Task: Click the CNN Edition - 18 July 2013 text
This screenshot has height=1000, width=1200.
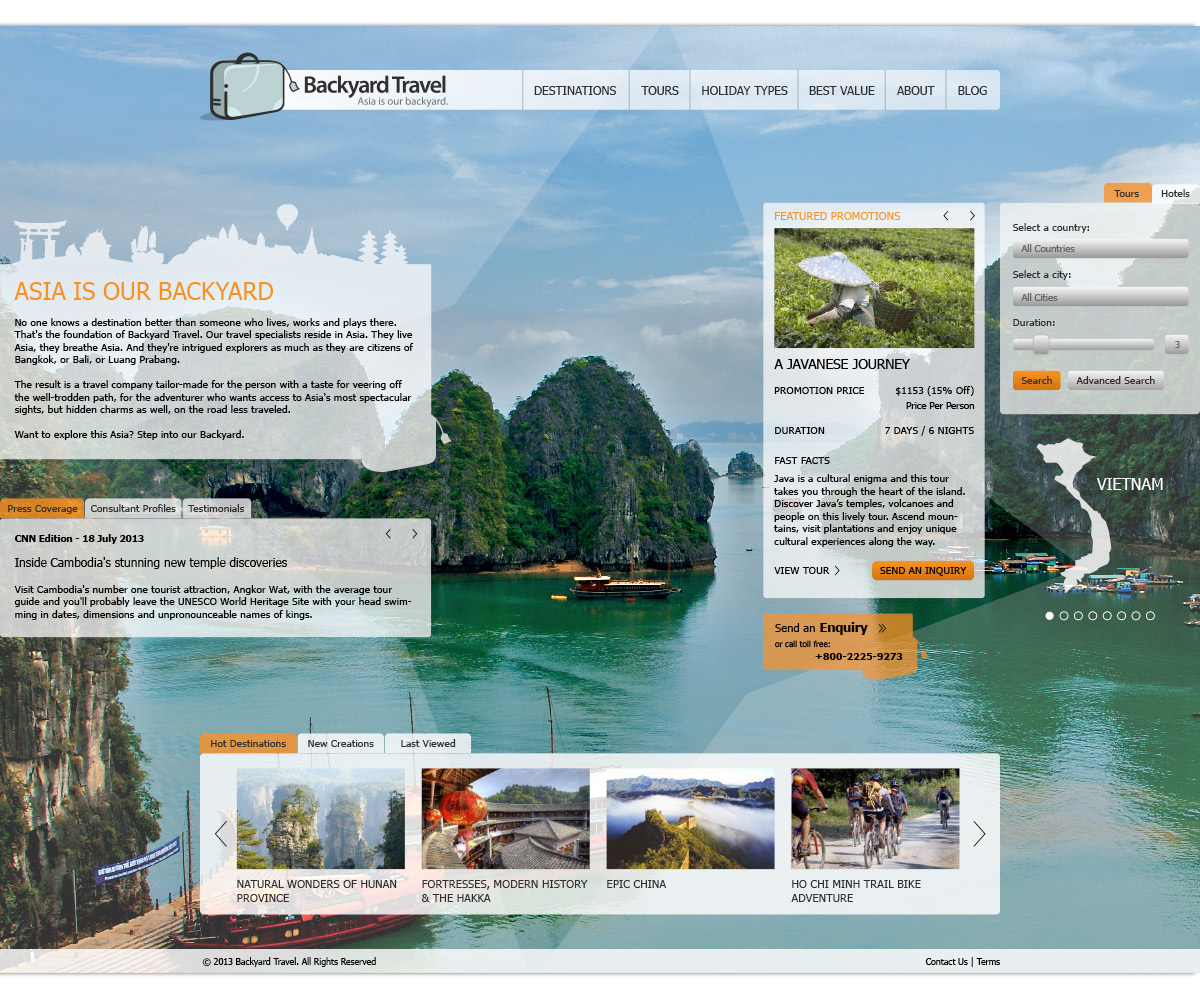Action: [81, 538]
